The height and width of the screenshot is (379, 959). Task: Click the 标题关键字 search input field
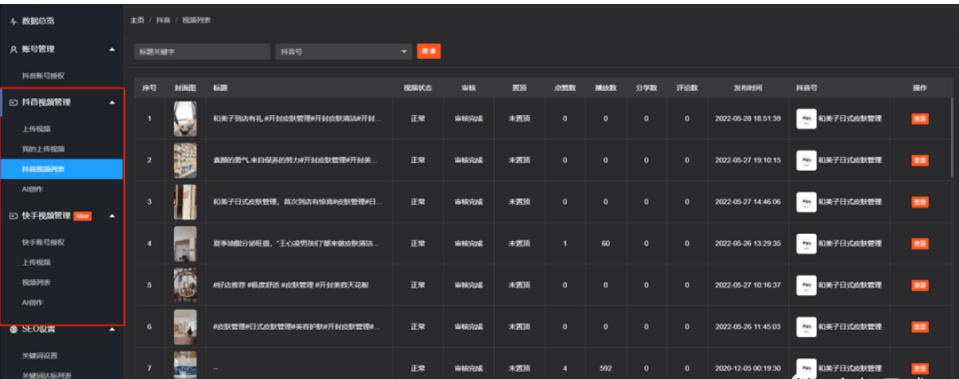pyautogui.click(x=202, y=52)
